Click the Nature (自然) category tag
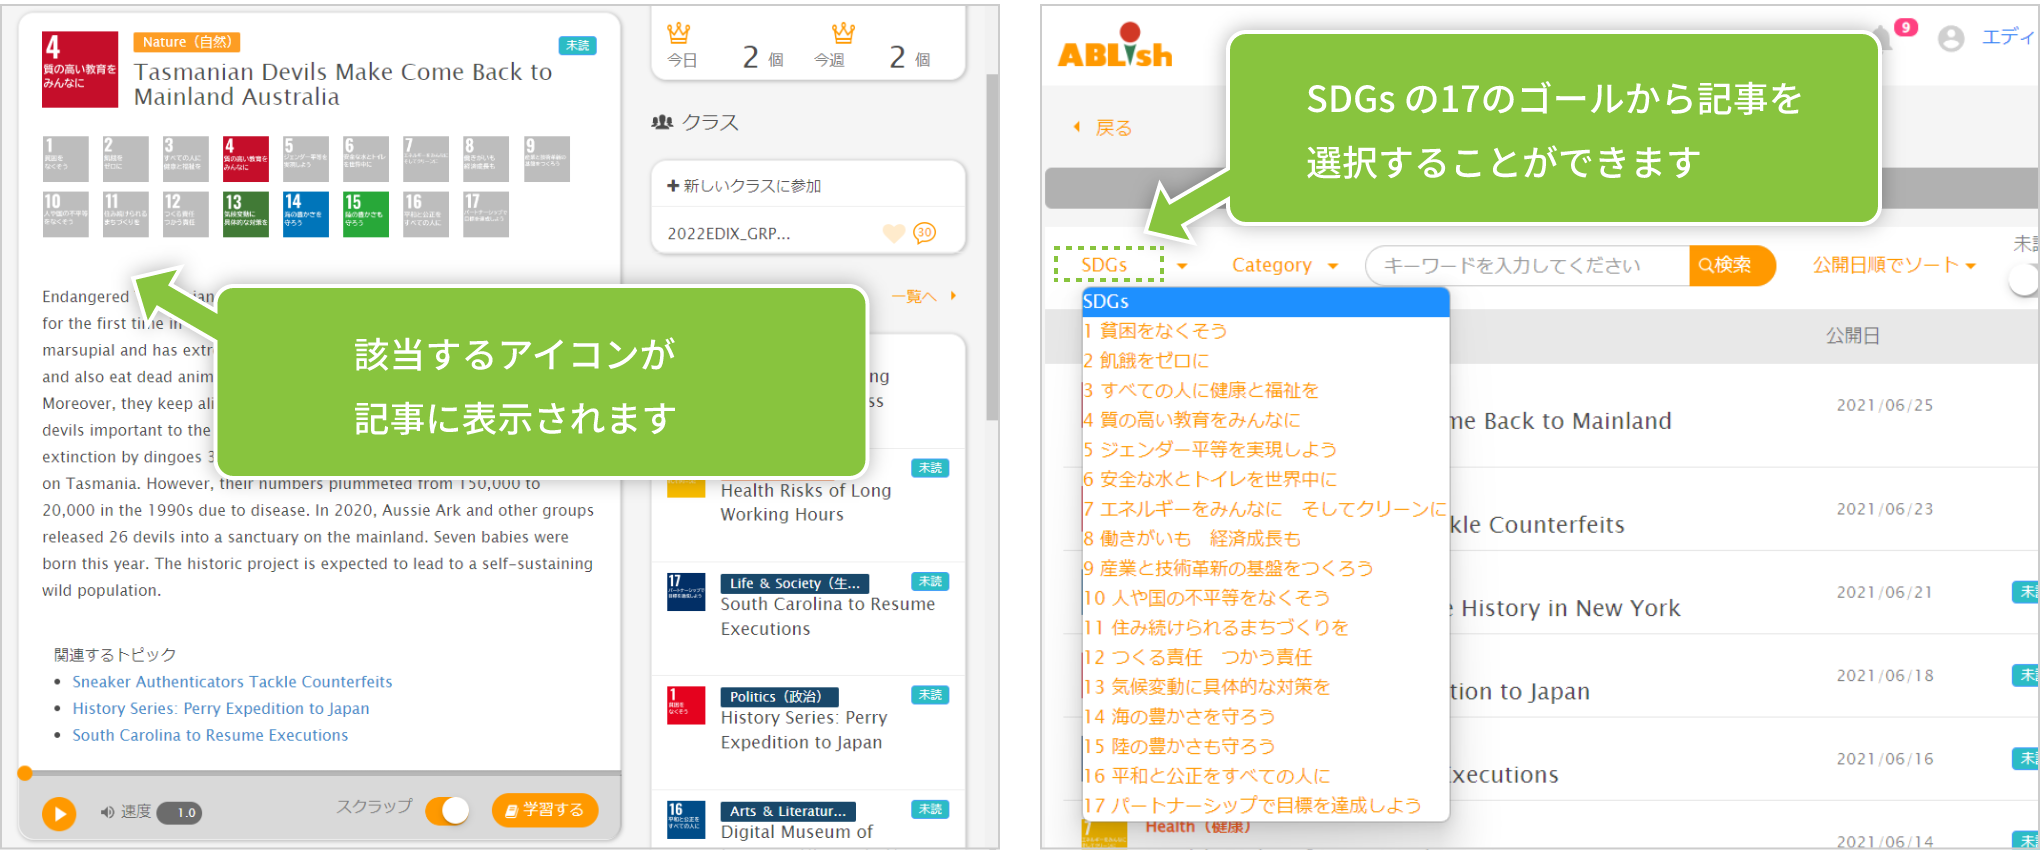Viewport: 2040px width, 850px height. pyautogui.click(x=187, y=42)
